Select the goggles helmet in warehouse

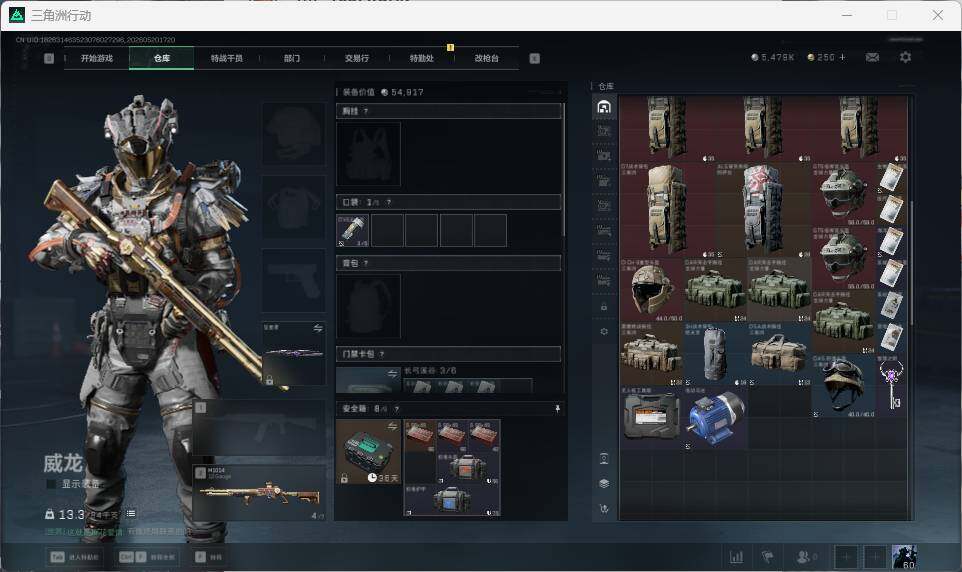tap(844, 385)
